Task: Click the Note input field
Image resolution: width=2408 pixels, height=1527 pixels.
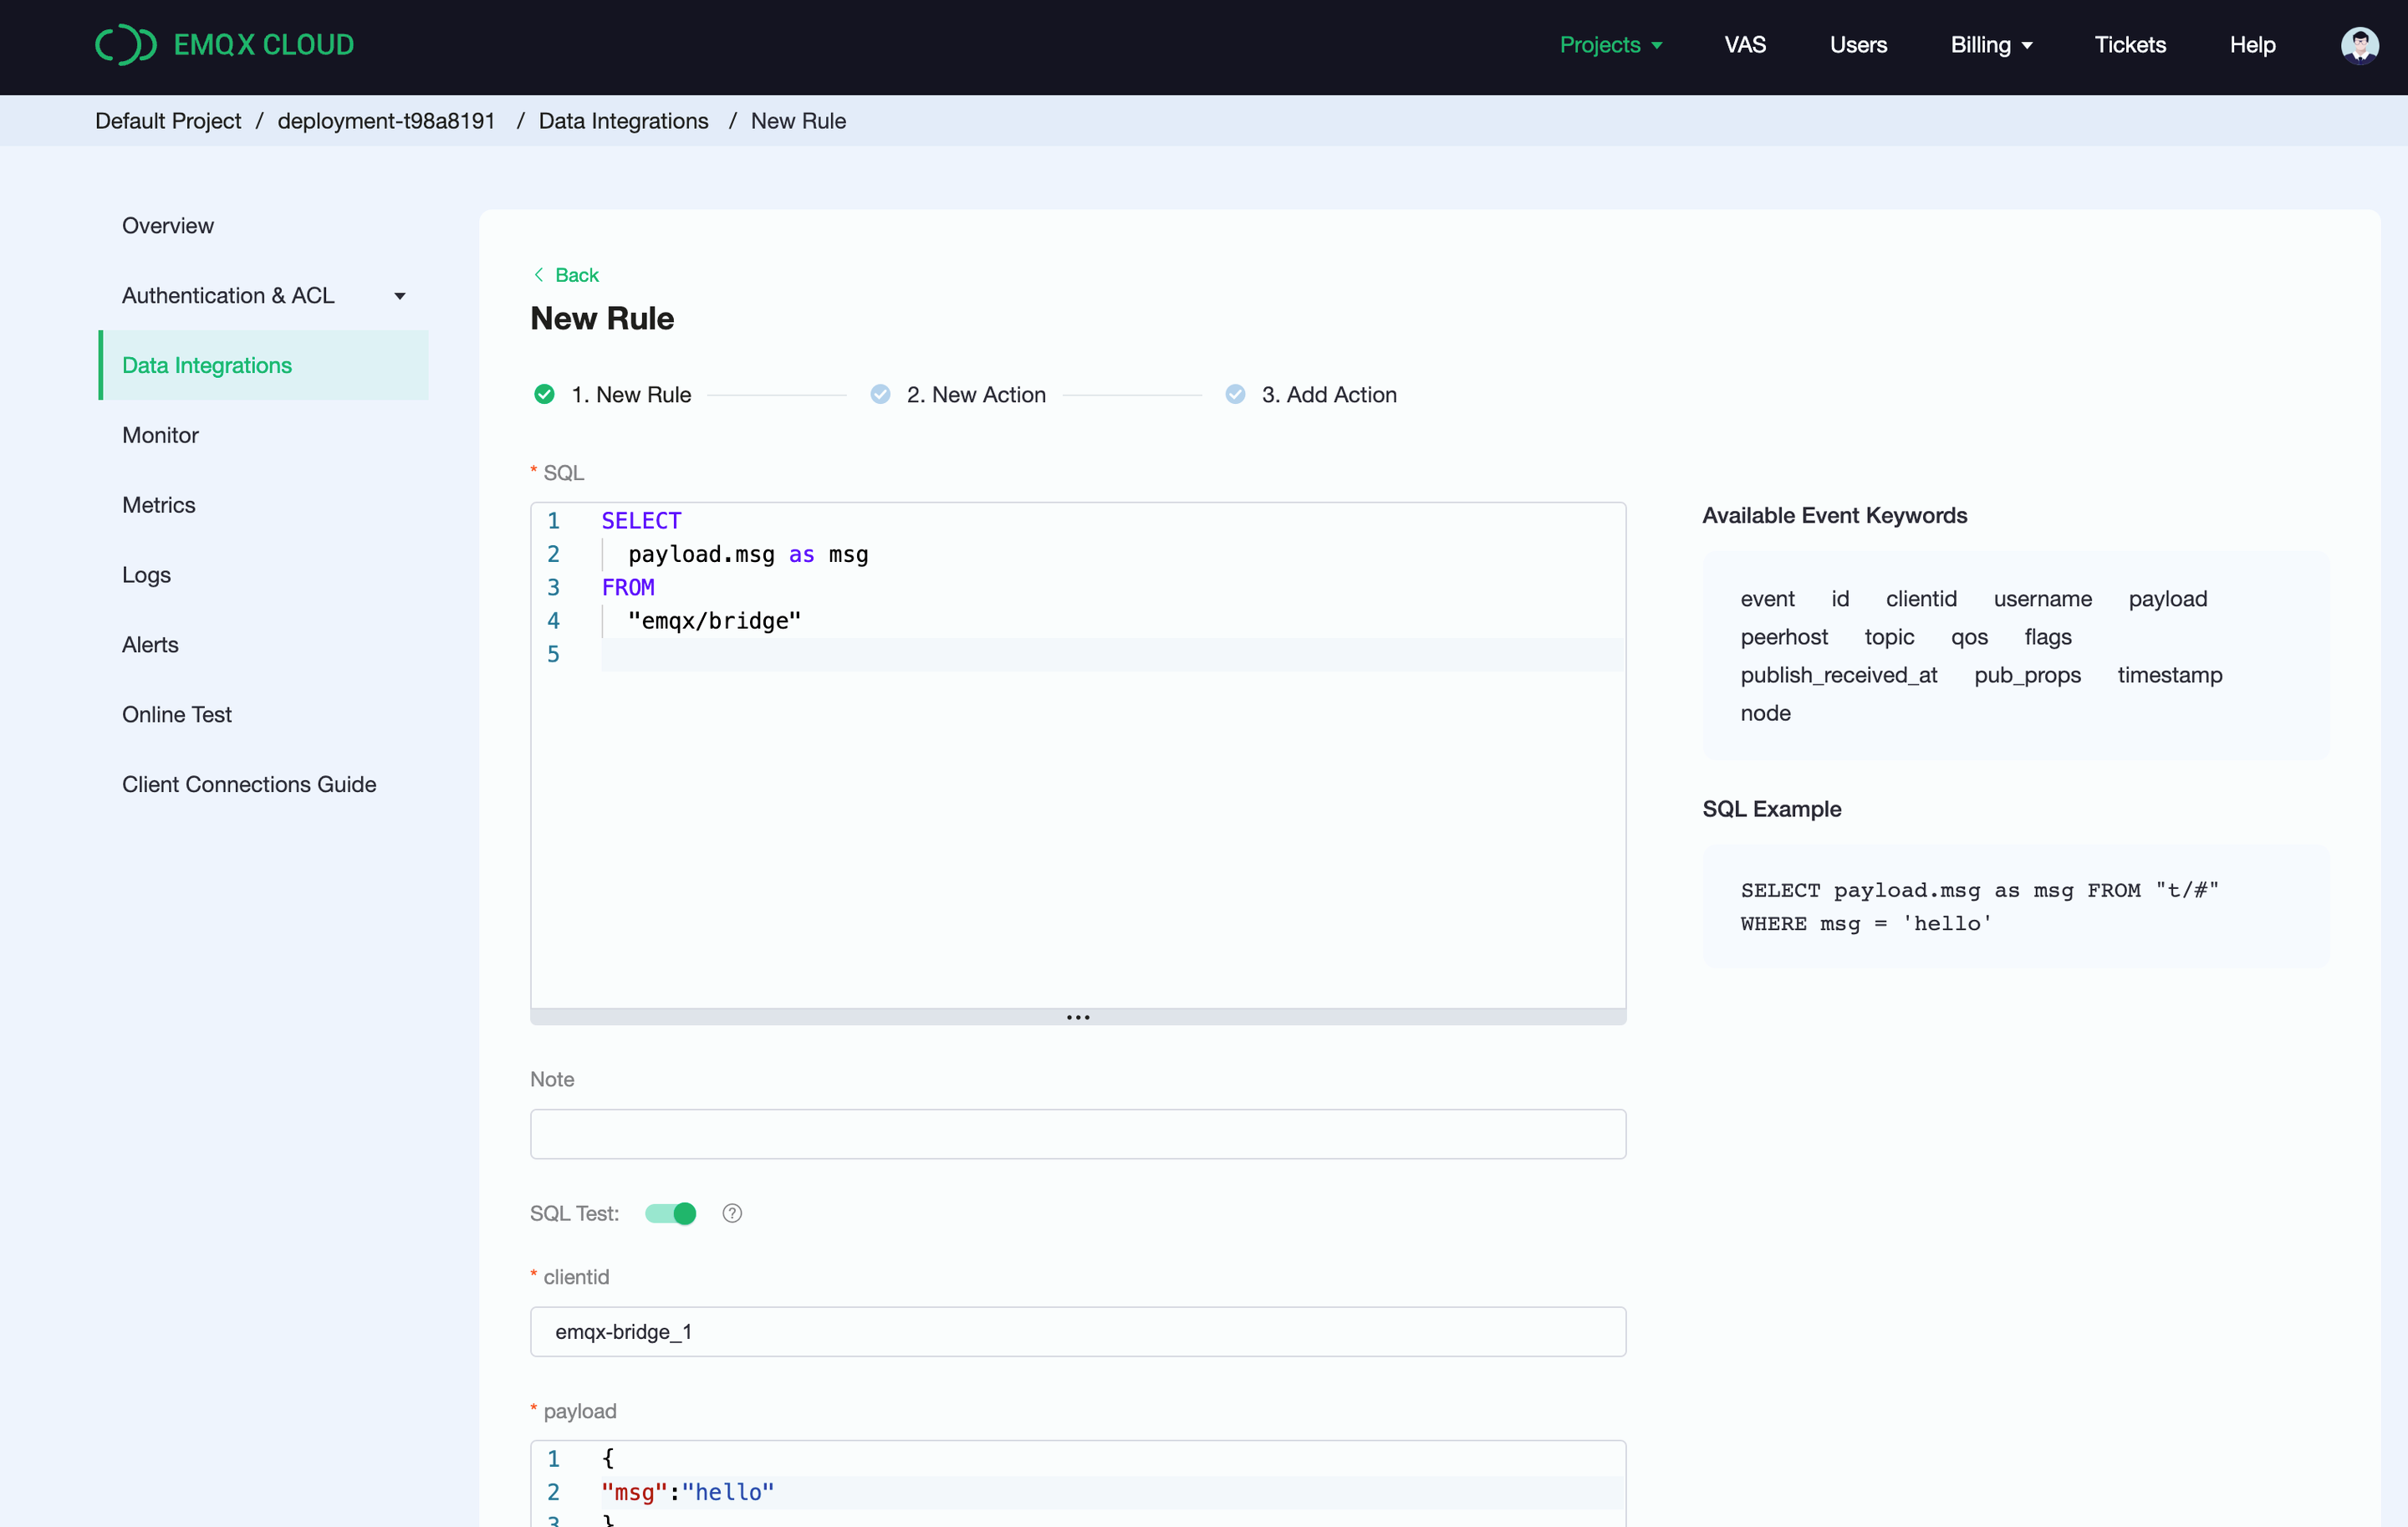Action: 1076,1132
